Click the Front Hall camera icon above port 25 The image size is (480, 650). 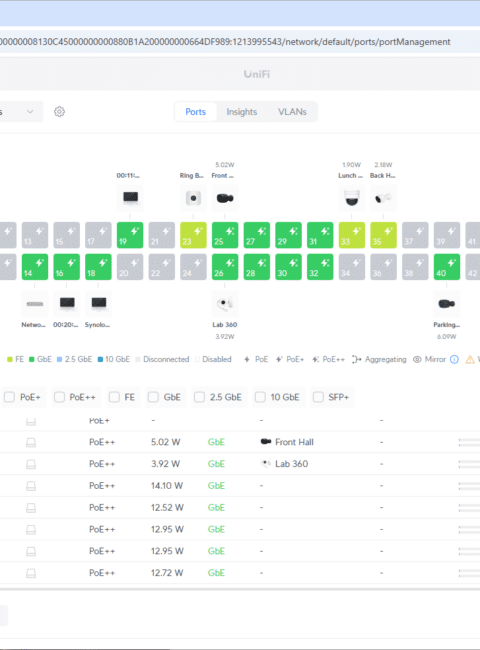click(225, 198)
